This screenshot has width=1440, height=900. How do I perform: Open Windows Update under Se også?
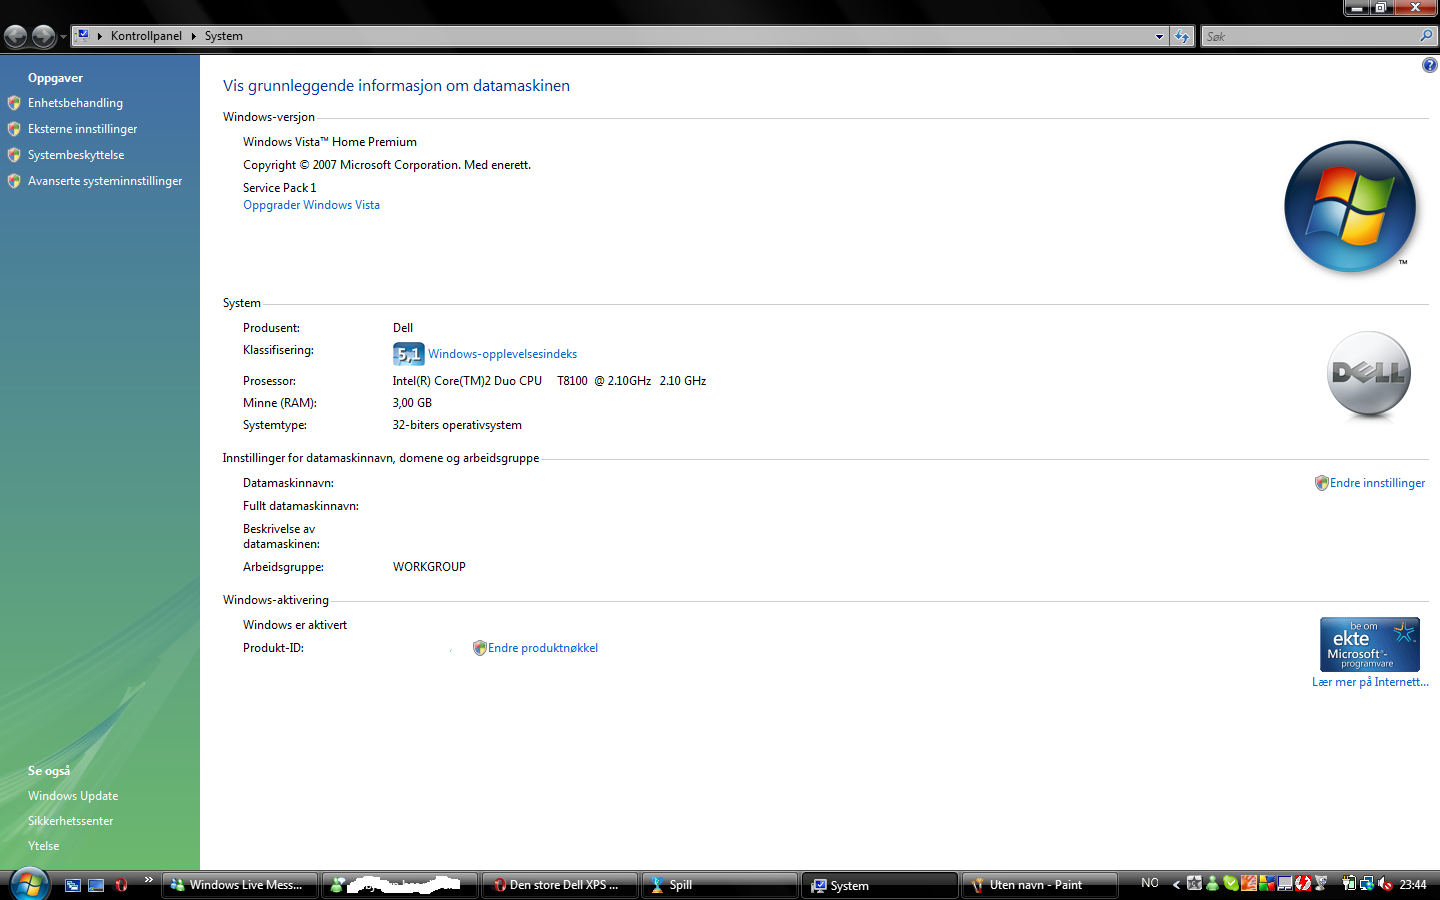(x=73, y=796)
